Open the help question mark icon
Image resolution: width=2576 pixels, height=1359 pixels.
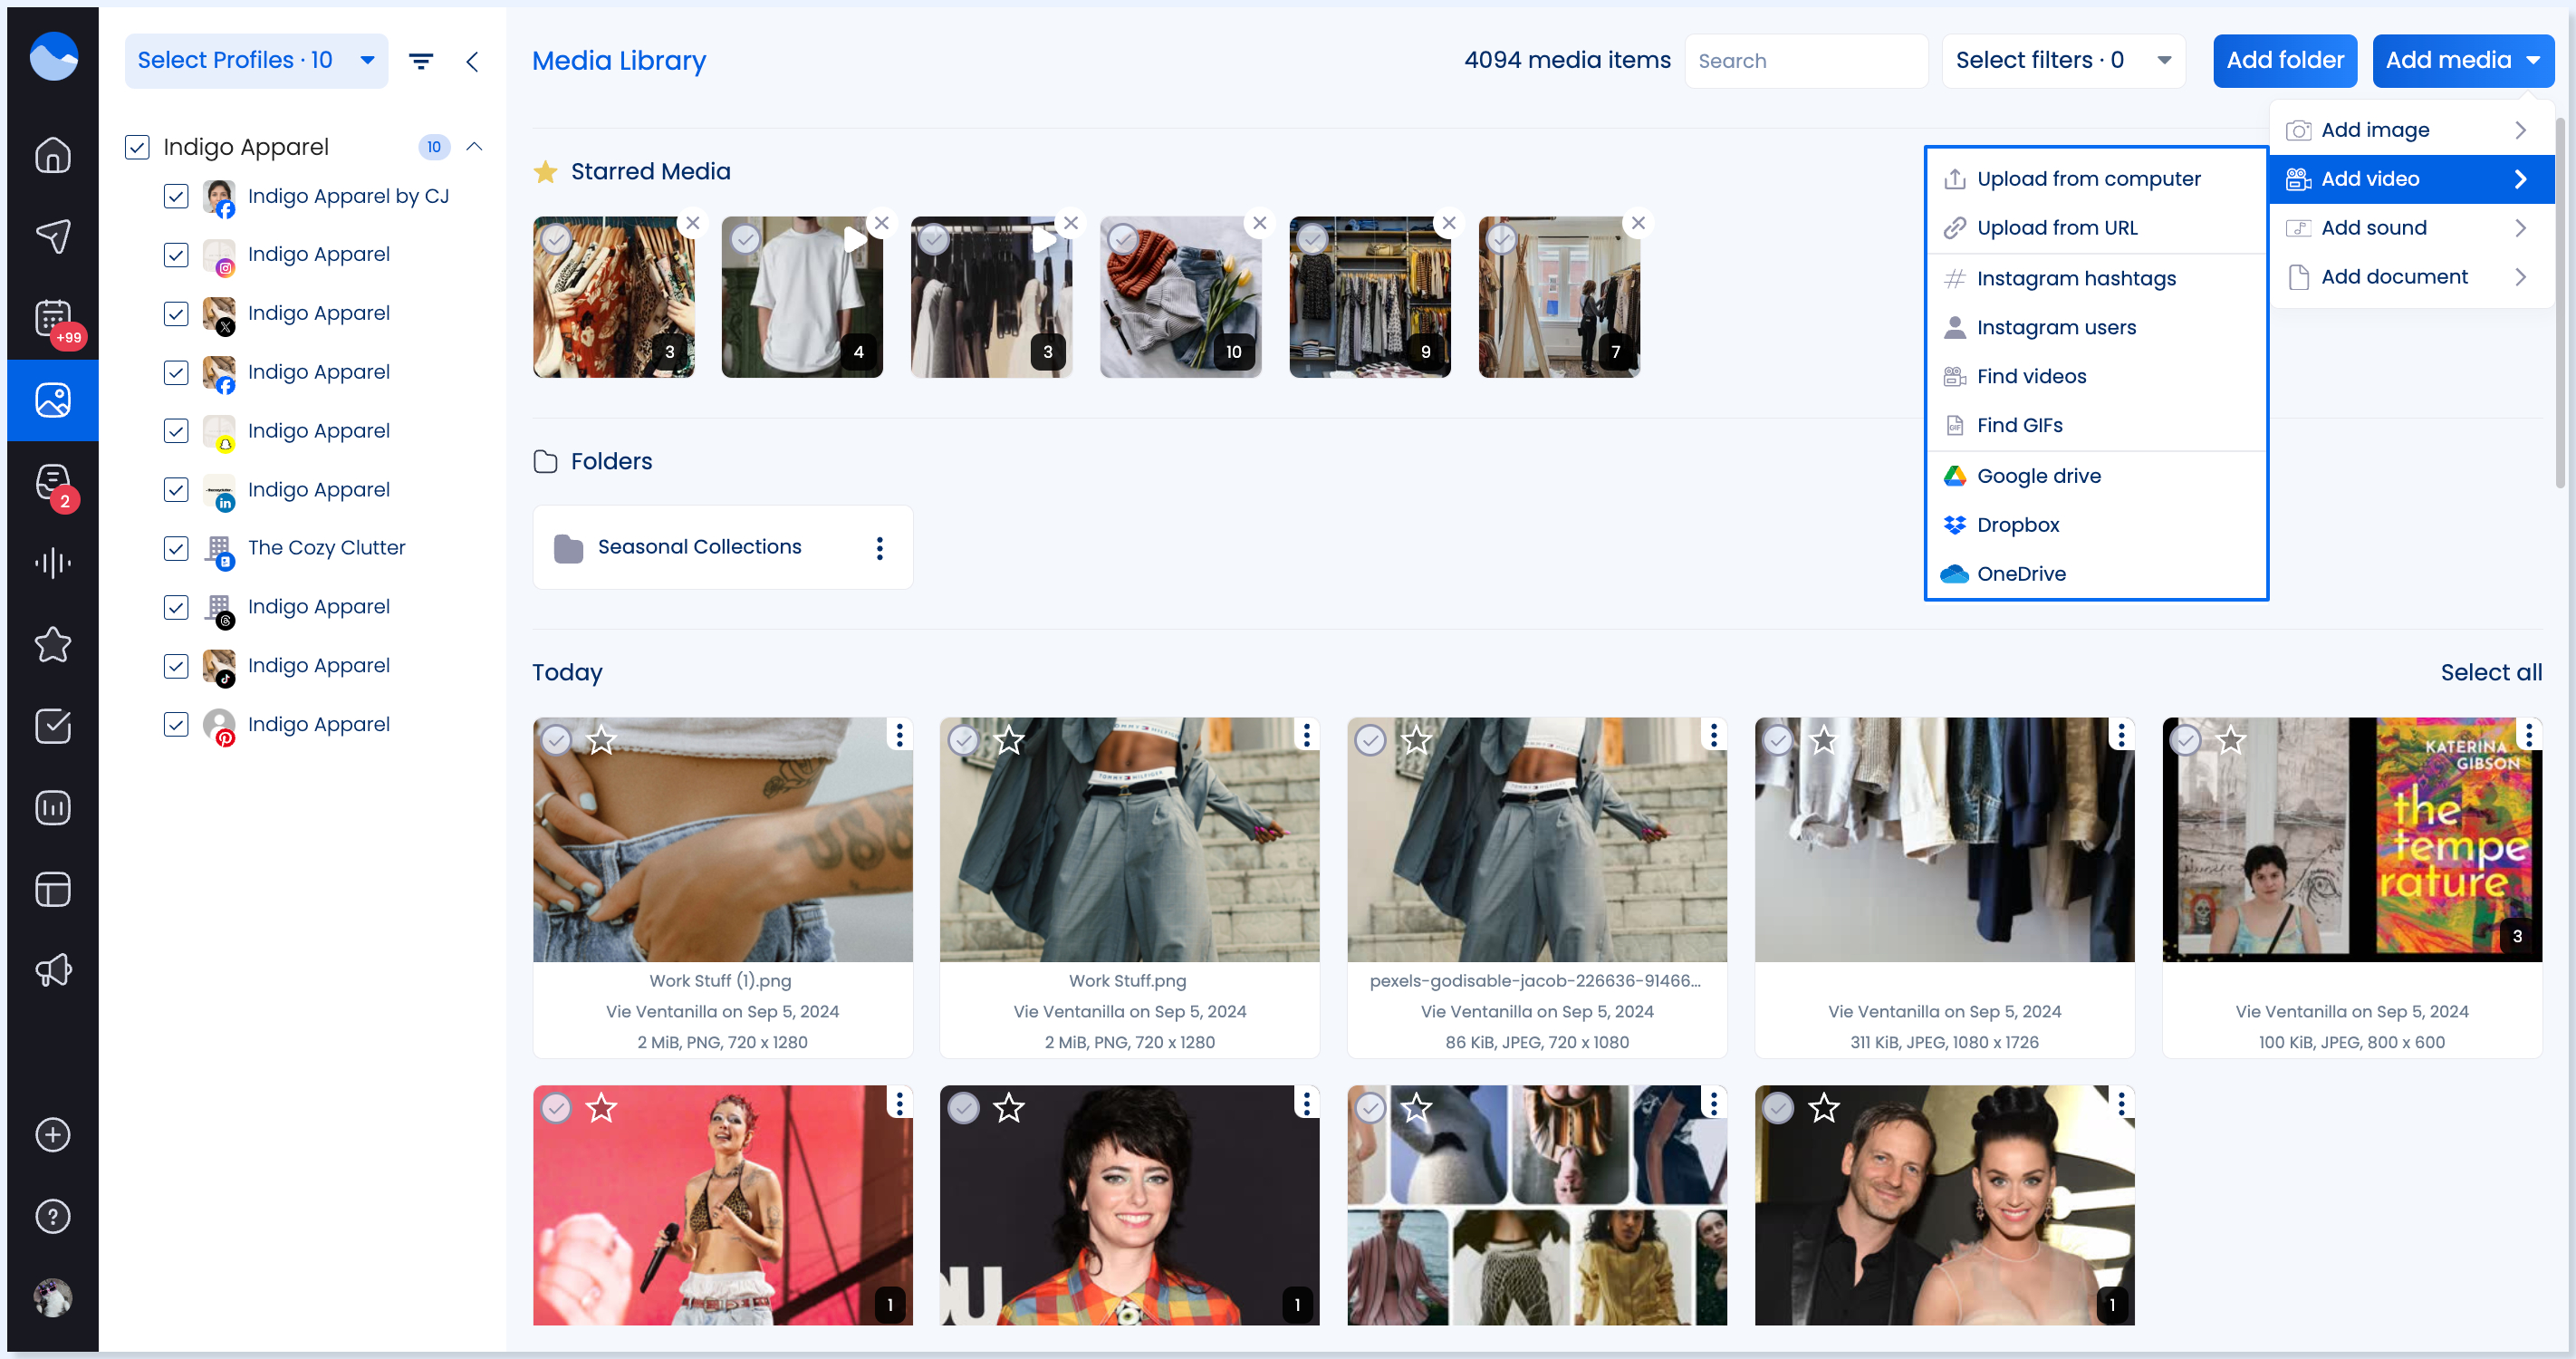tap(53, 1217)
